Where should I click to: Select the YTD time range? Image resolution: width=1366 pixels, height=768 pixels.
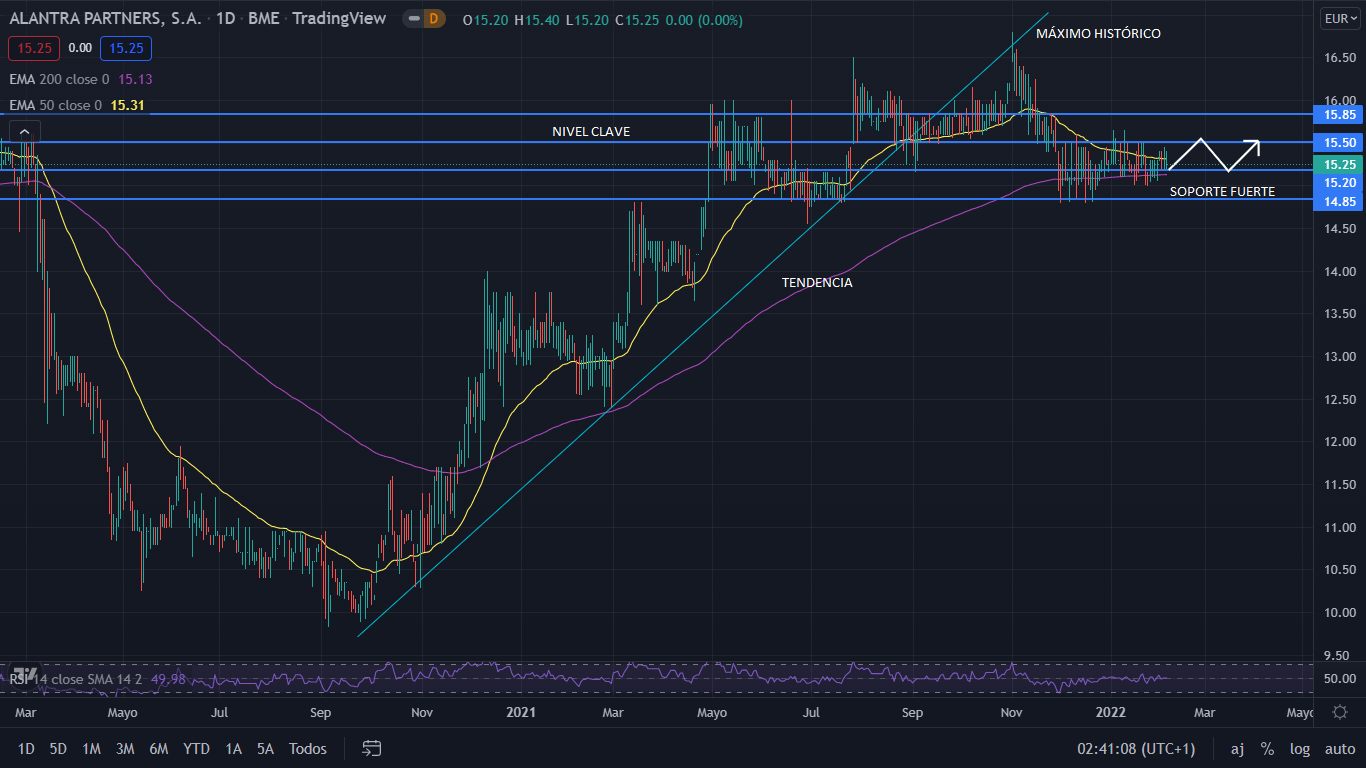tap(196, 748)
